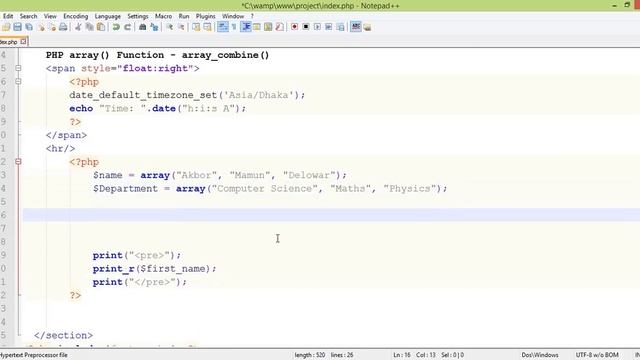
Task: Click the Zoom In toolbar icon
Action: pos(169,27)
